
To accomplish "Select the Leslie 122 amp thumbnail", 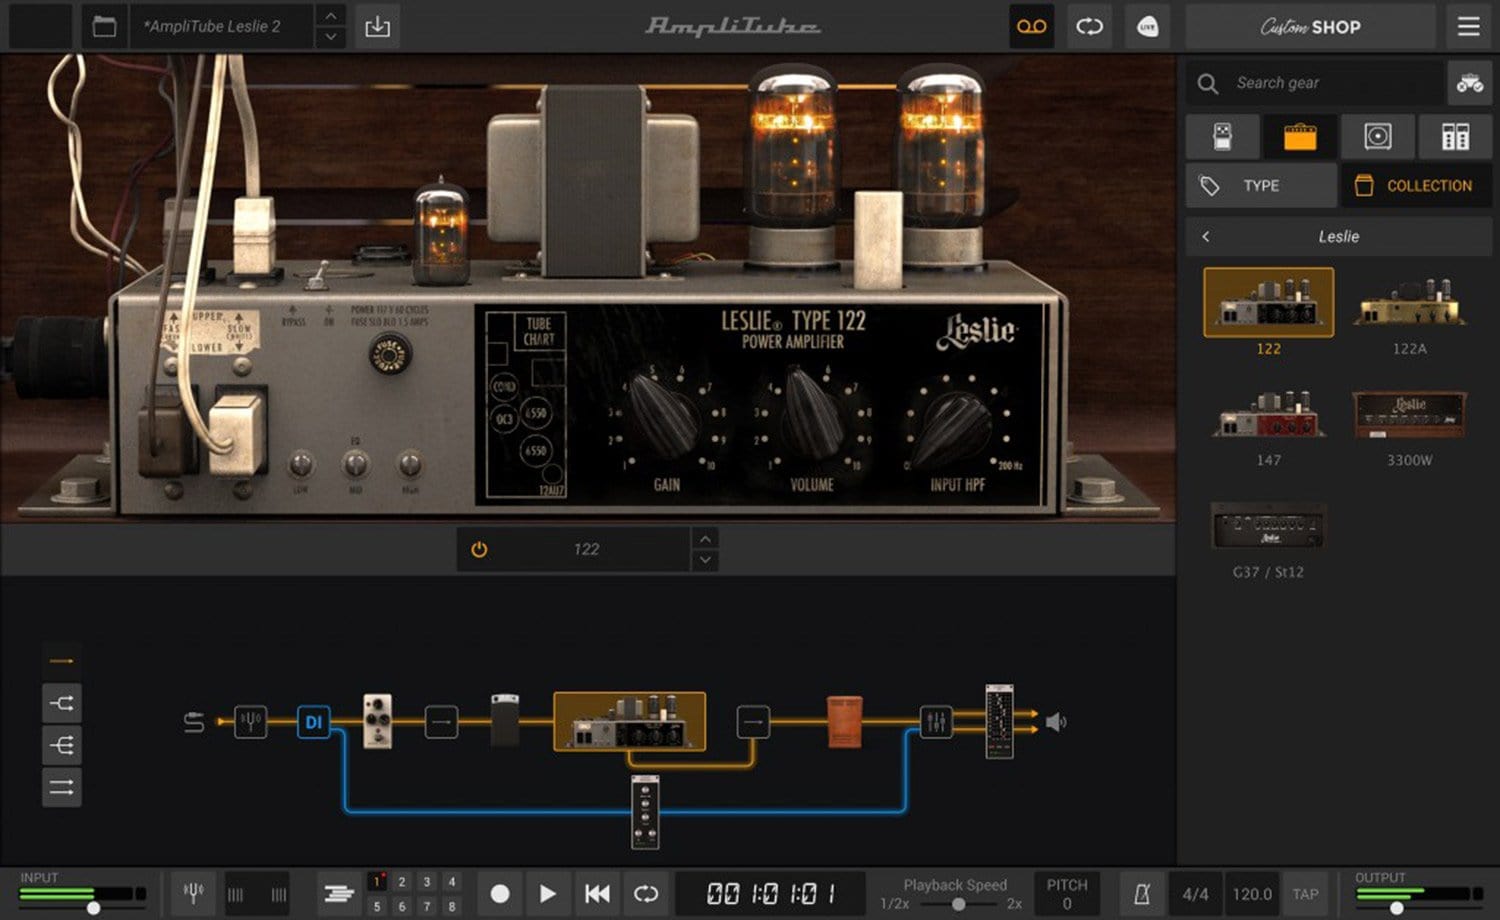I will [x=1268, y=302].
